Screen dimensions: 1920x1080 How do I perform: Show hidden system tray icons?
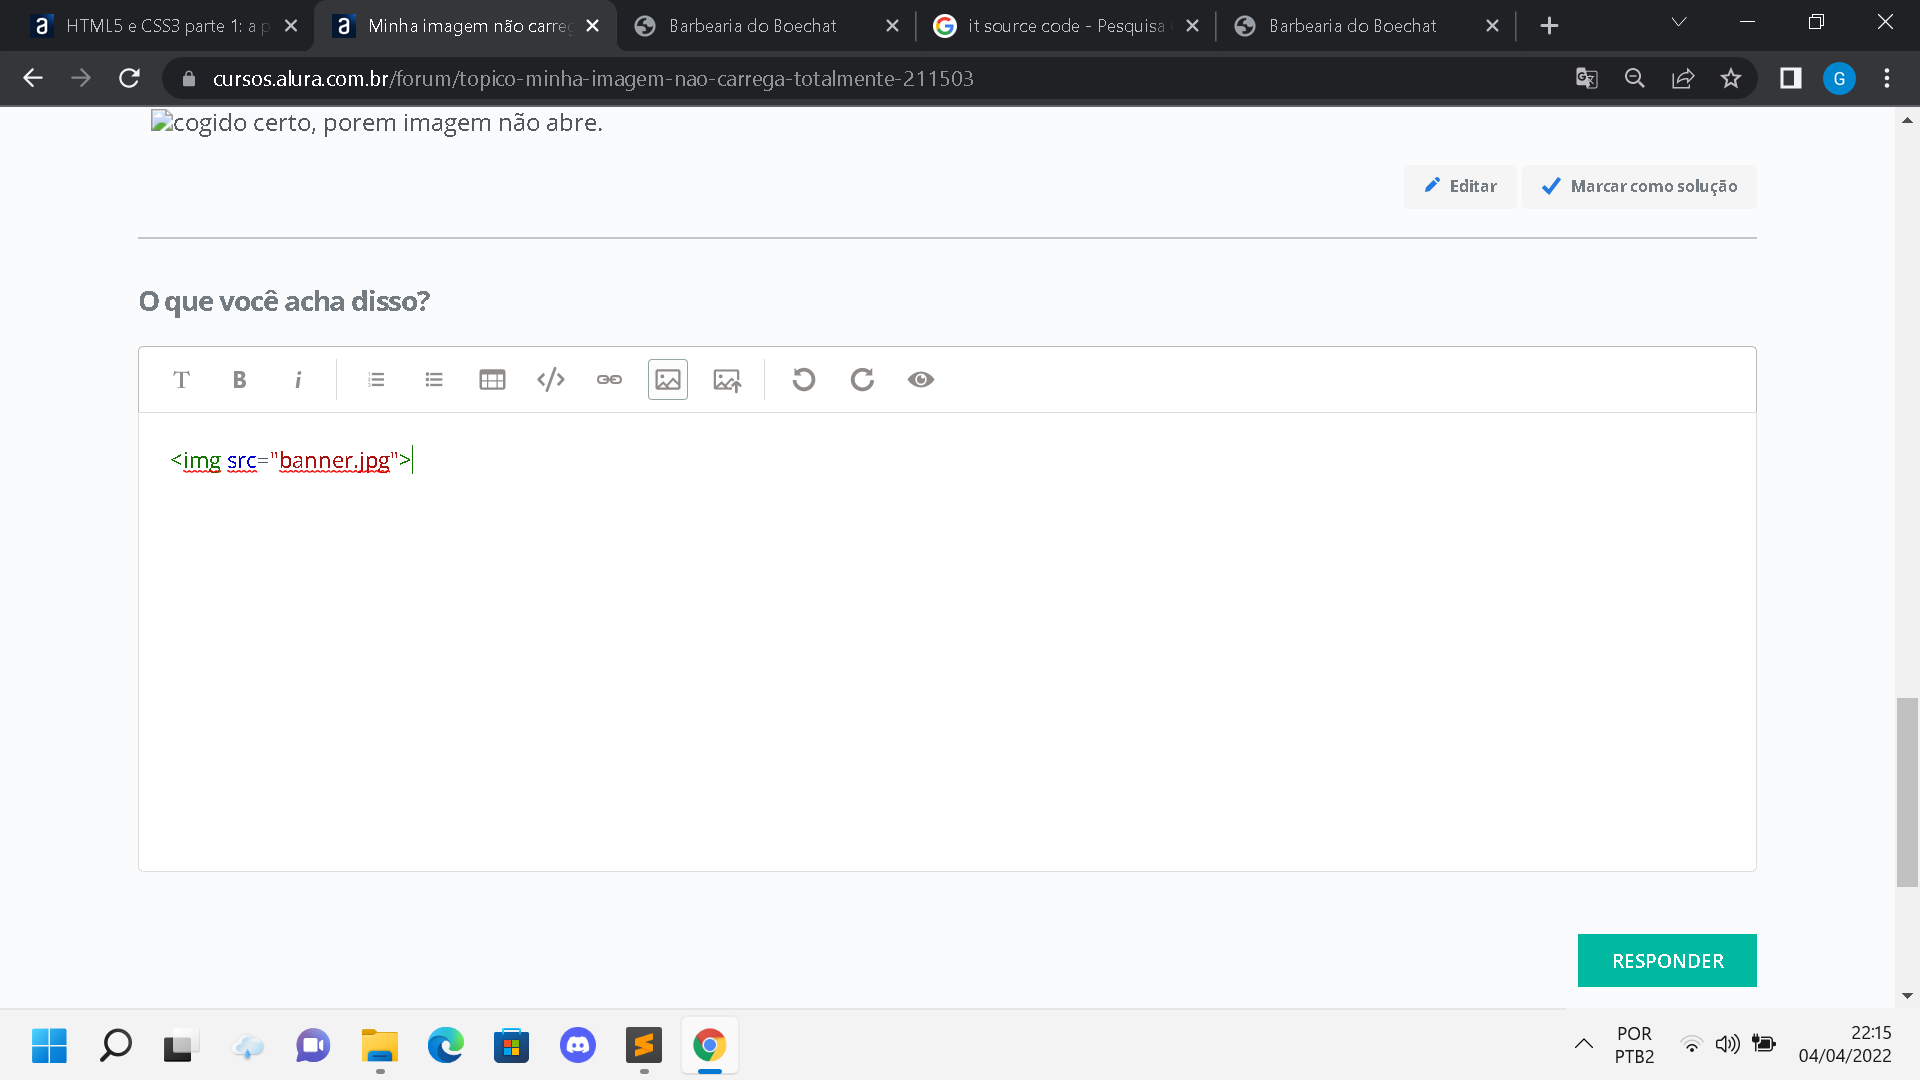coord(1584,1044)
